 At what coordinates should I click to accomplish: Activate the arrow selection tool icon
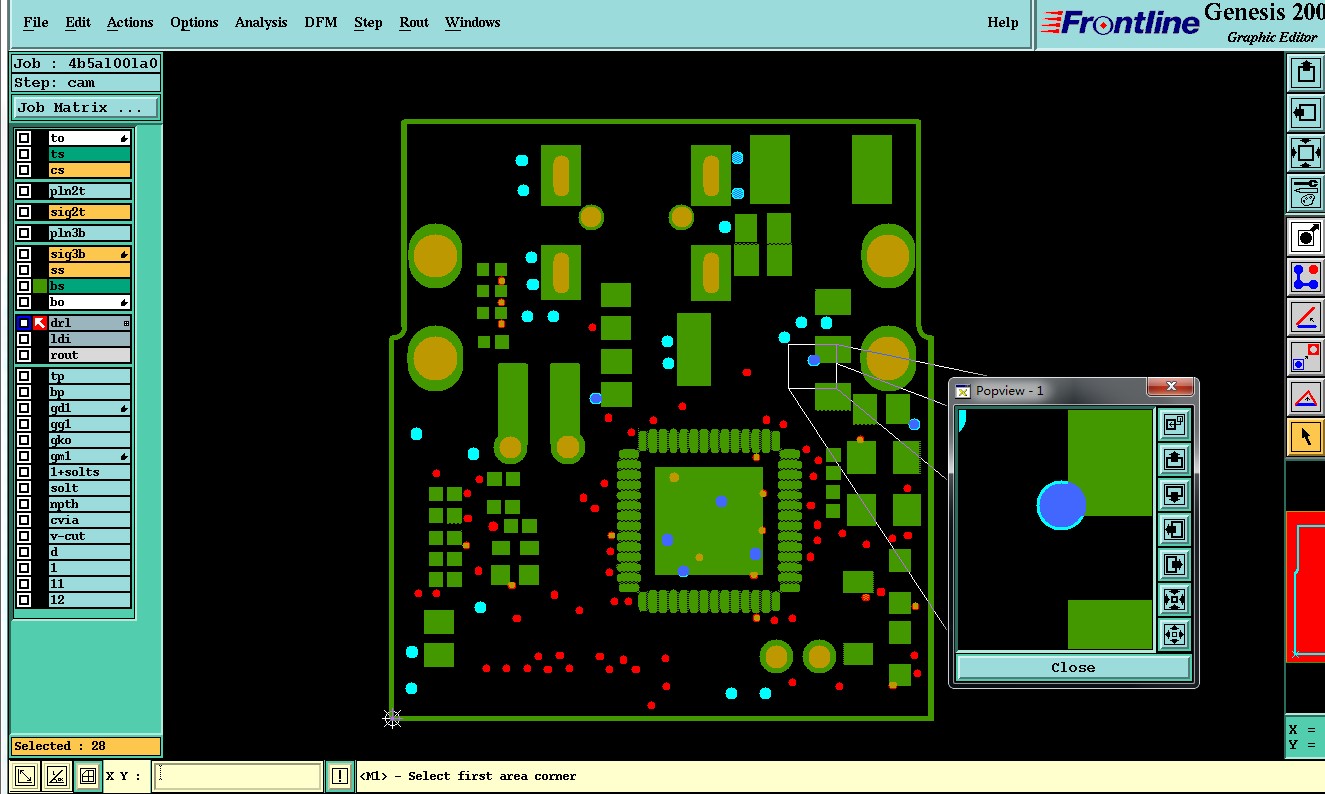pos(1305,437)
